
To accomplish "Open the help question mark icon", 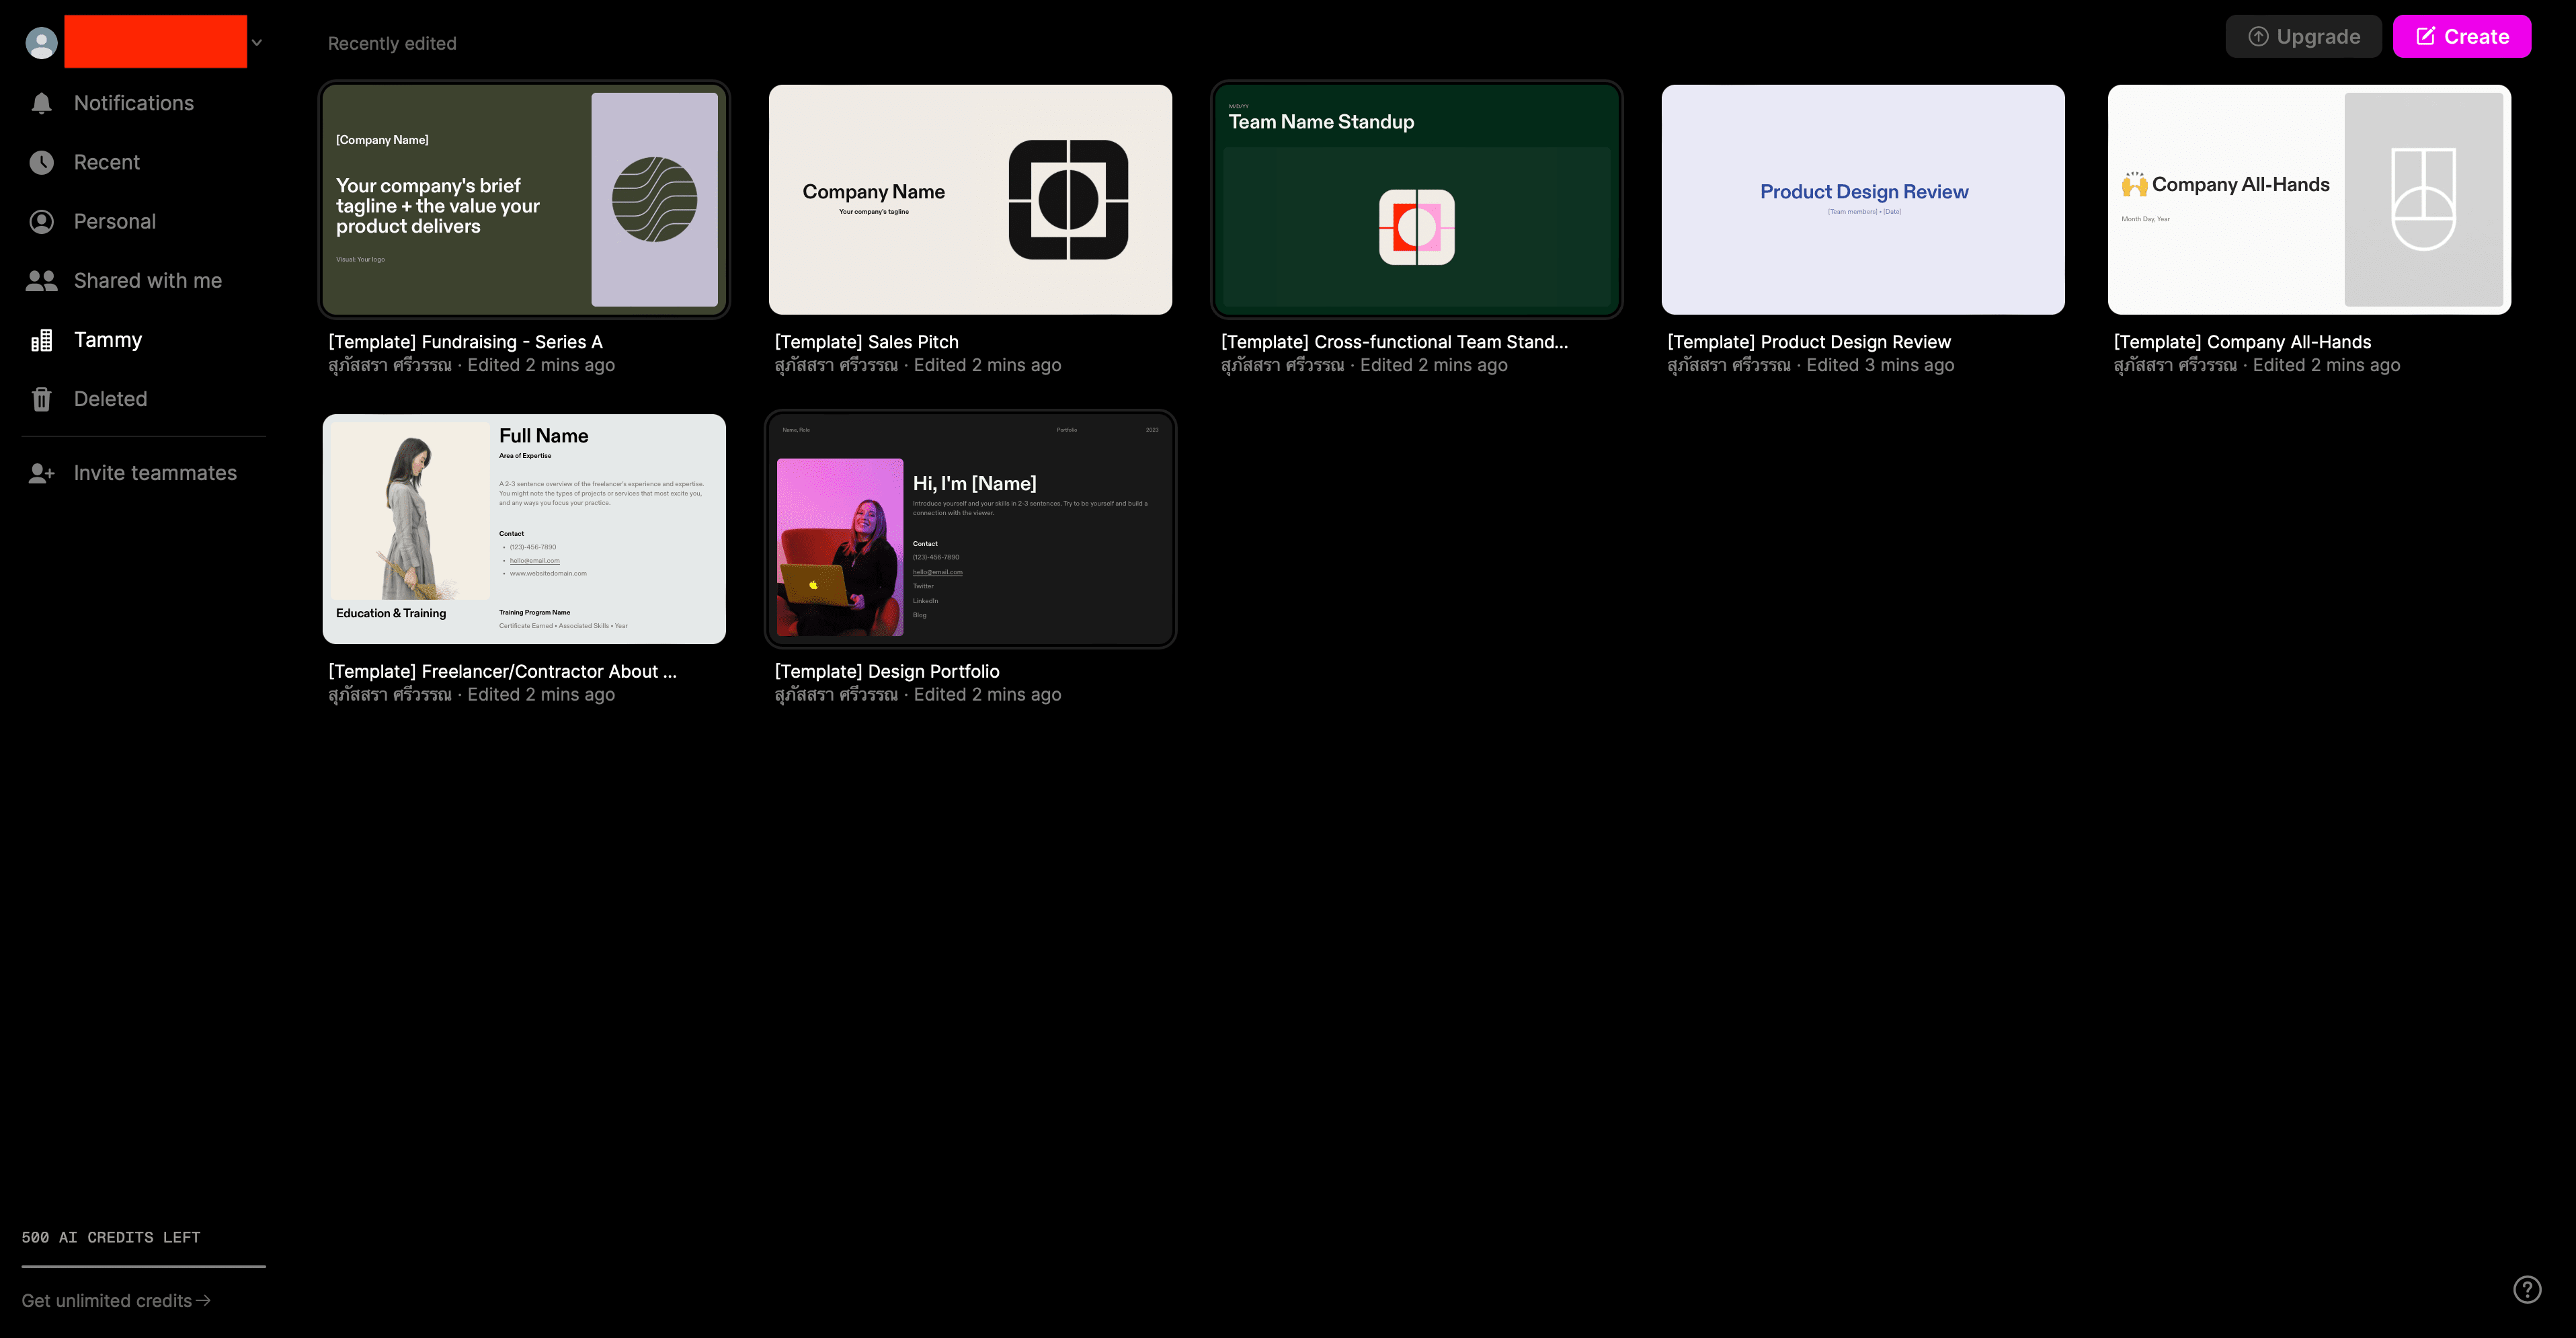I will 2527,1289.
